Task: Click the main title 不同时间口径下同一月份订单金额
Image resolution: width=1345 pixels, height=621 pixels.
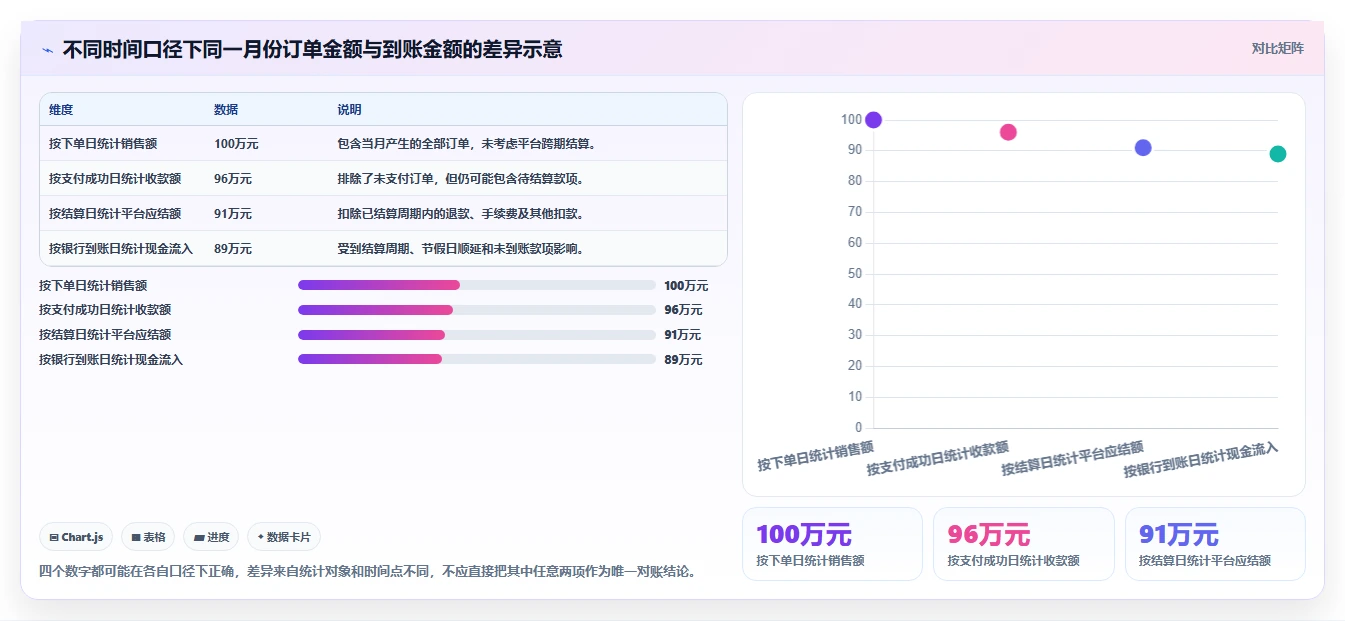Action: 312,49
